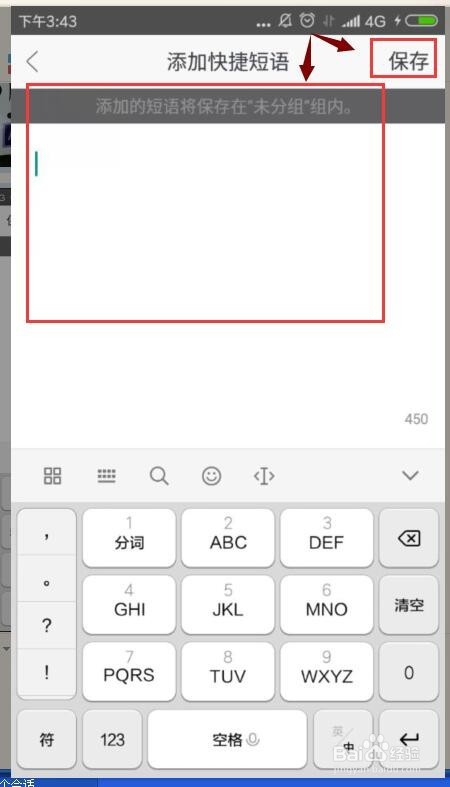Tap the backspace delete key

(x=409, y=538)
